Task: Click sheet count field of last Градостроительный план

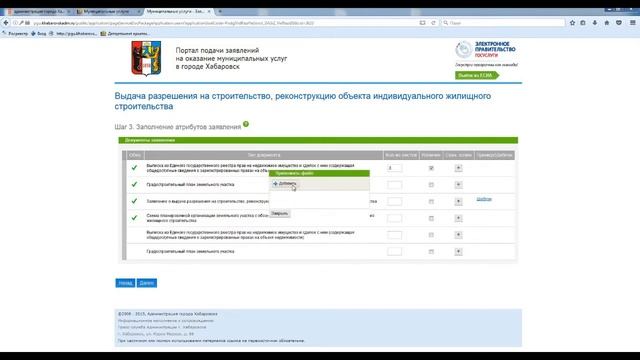Action: [x=394, y=251]
